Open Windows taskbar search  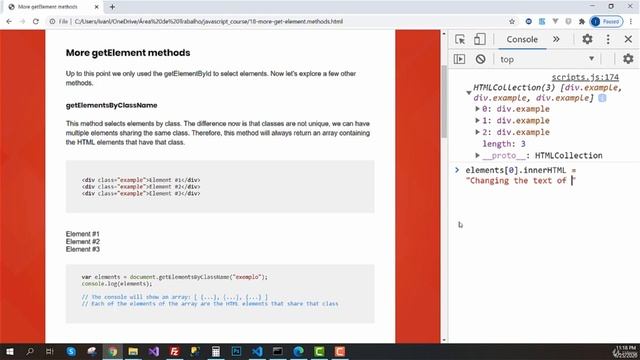click(30, 351)
